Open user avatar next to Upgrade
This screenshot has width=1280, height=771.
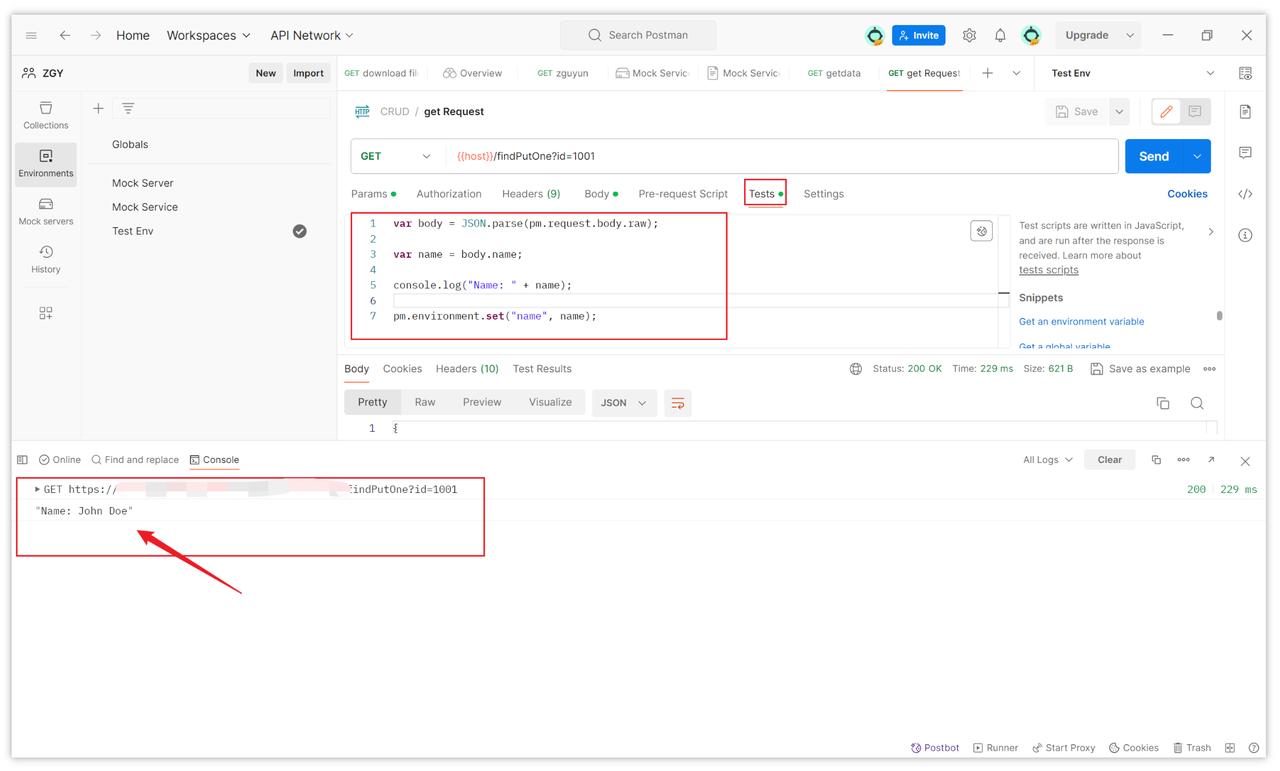[x=1031, y=35]
